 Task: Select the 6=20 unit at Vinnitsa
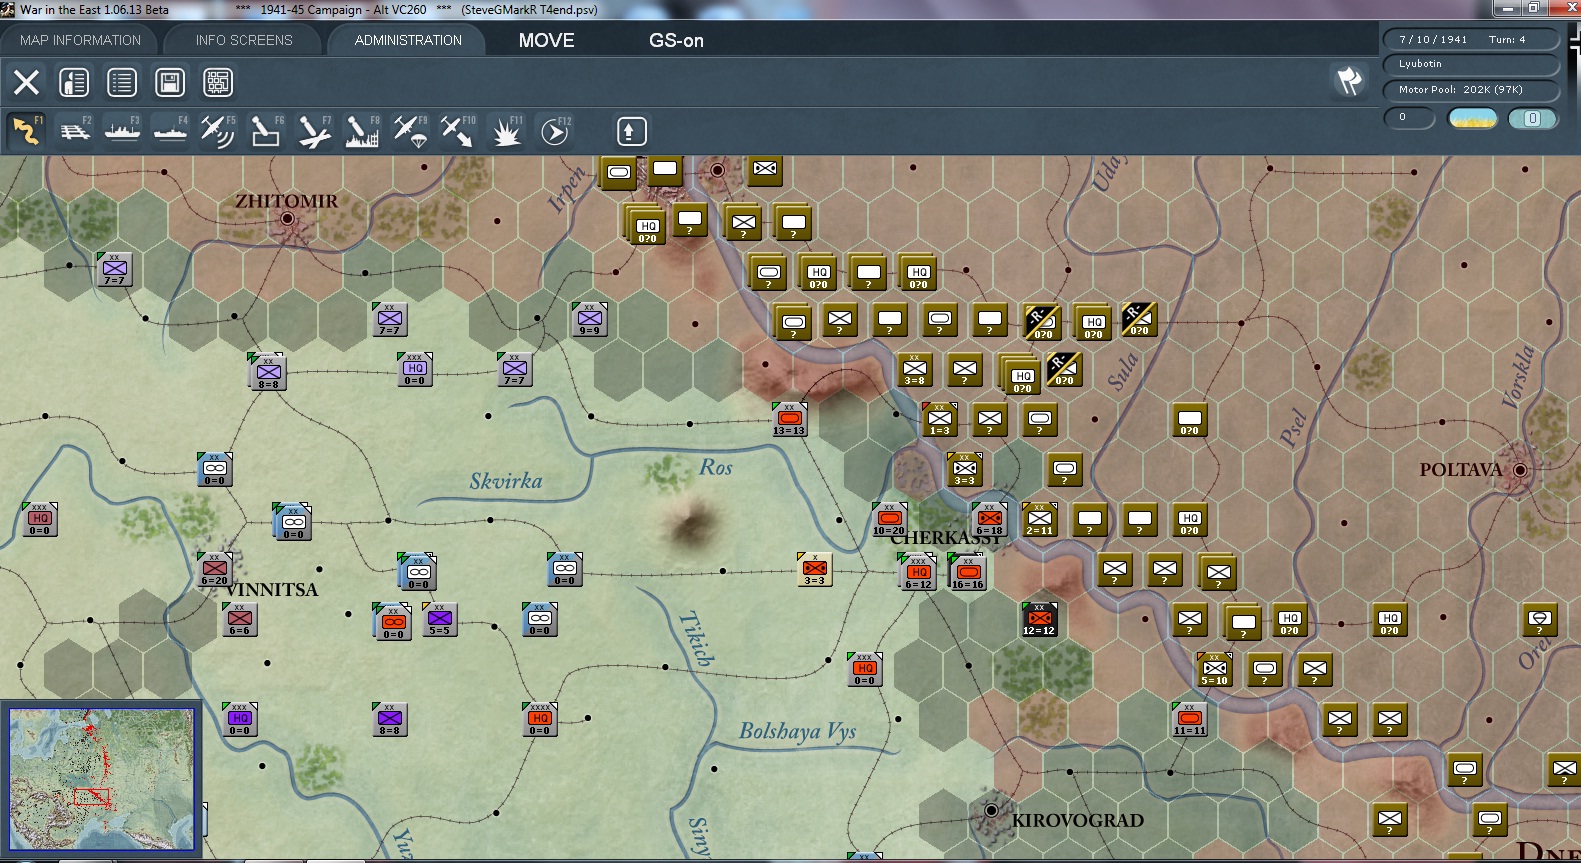(x=214, y=570)
